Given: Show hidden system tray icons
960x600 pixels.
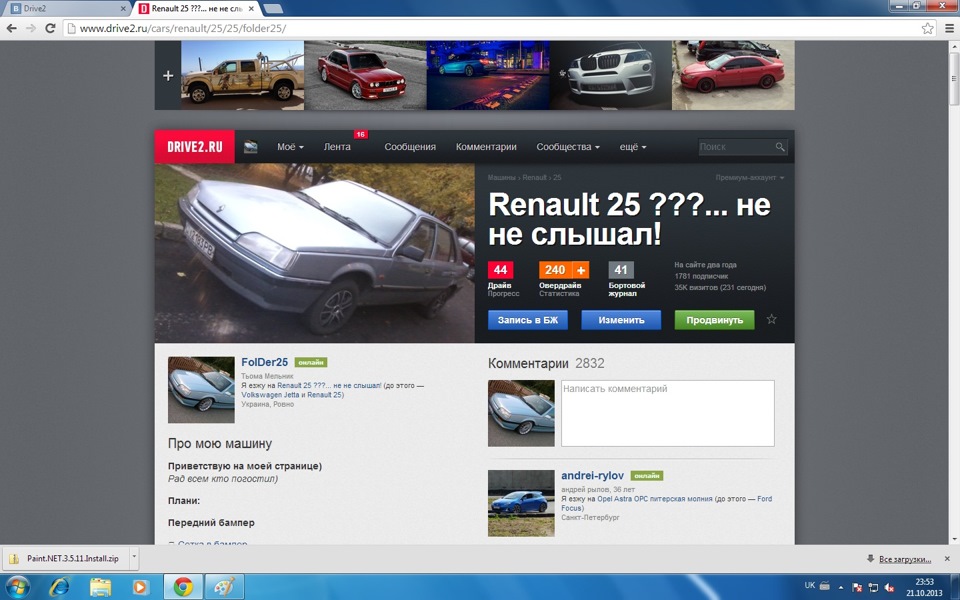Looking at the screenshot, I should (841, 587).
